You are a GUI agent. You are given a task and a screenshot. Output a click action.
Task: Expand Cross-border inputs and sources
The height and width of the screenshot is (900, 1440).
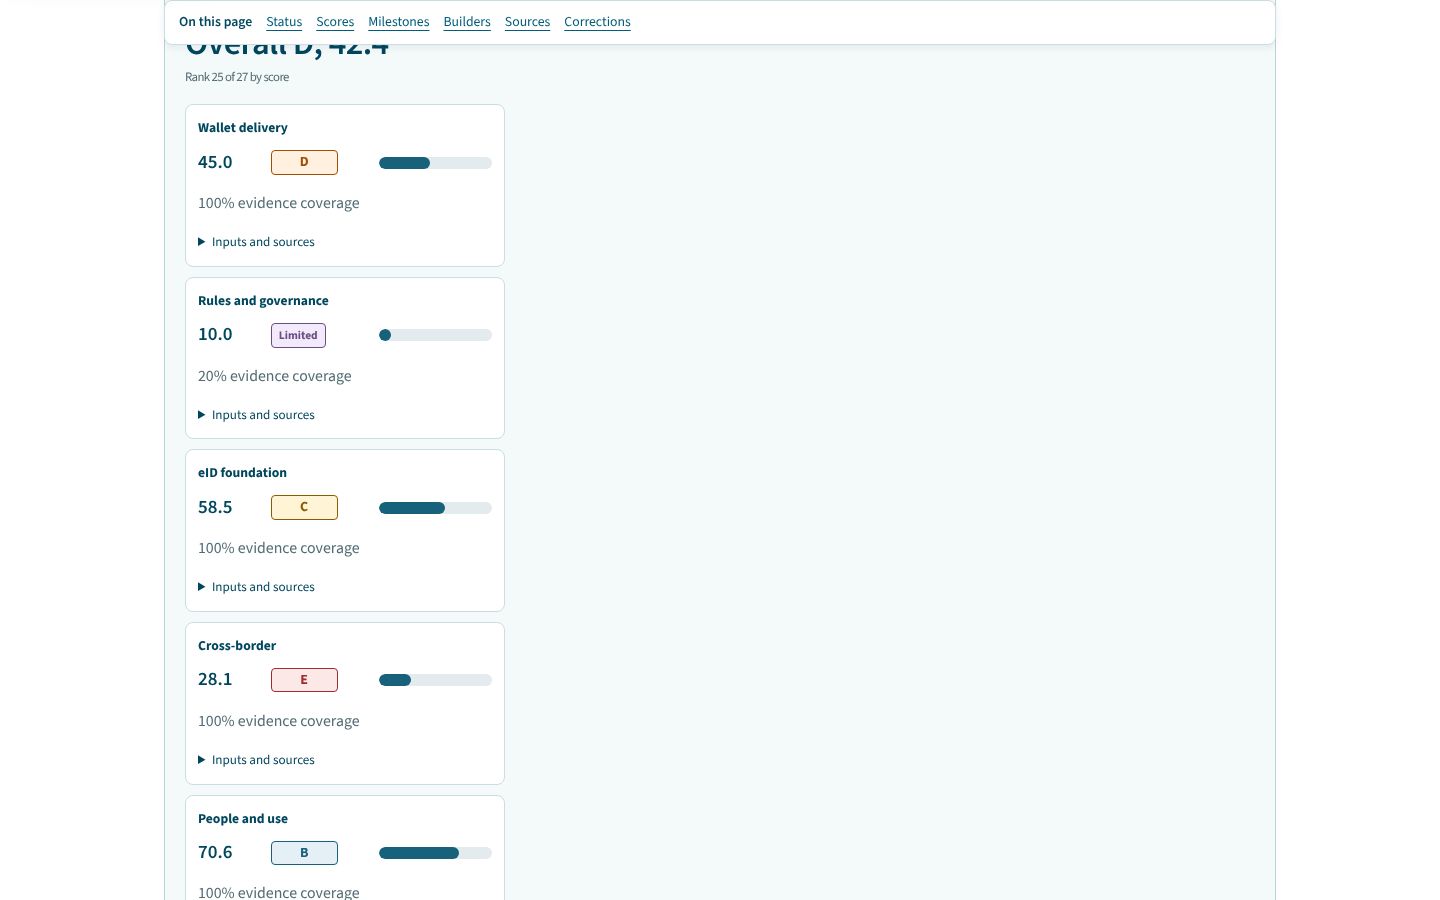256,760
